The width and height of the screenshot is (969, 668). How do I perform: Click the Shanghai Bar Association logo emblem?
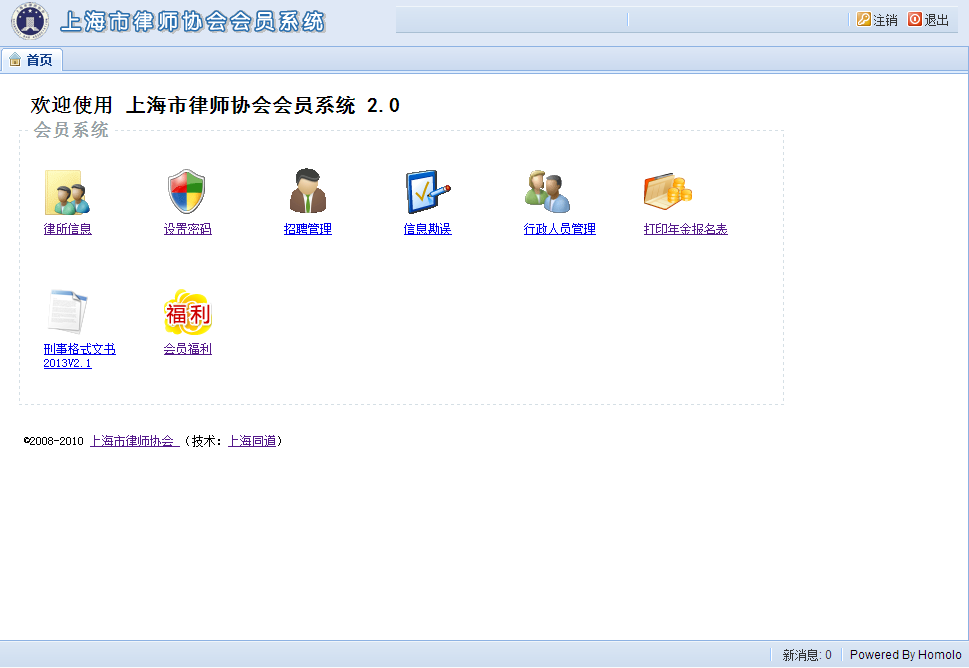pyautogui.click(x=30, y=22)
